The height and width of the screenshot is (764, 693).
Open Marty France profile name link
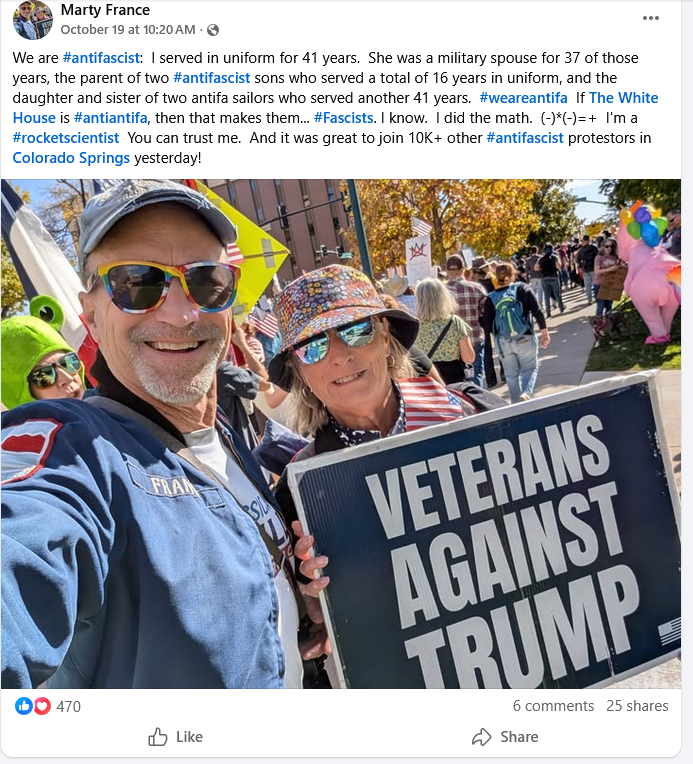105,10
